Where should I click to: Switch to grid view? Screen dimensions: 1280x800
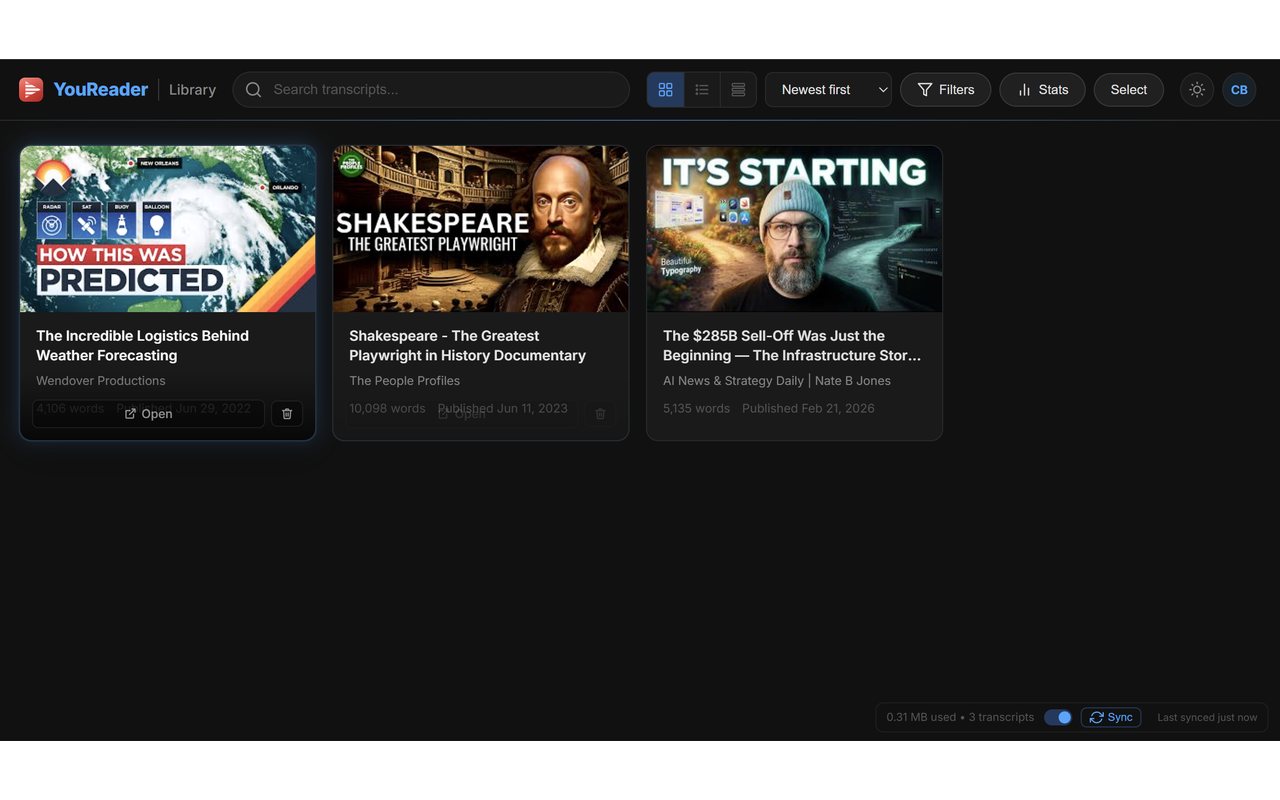click(x=665, y=90)
